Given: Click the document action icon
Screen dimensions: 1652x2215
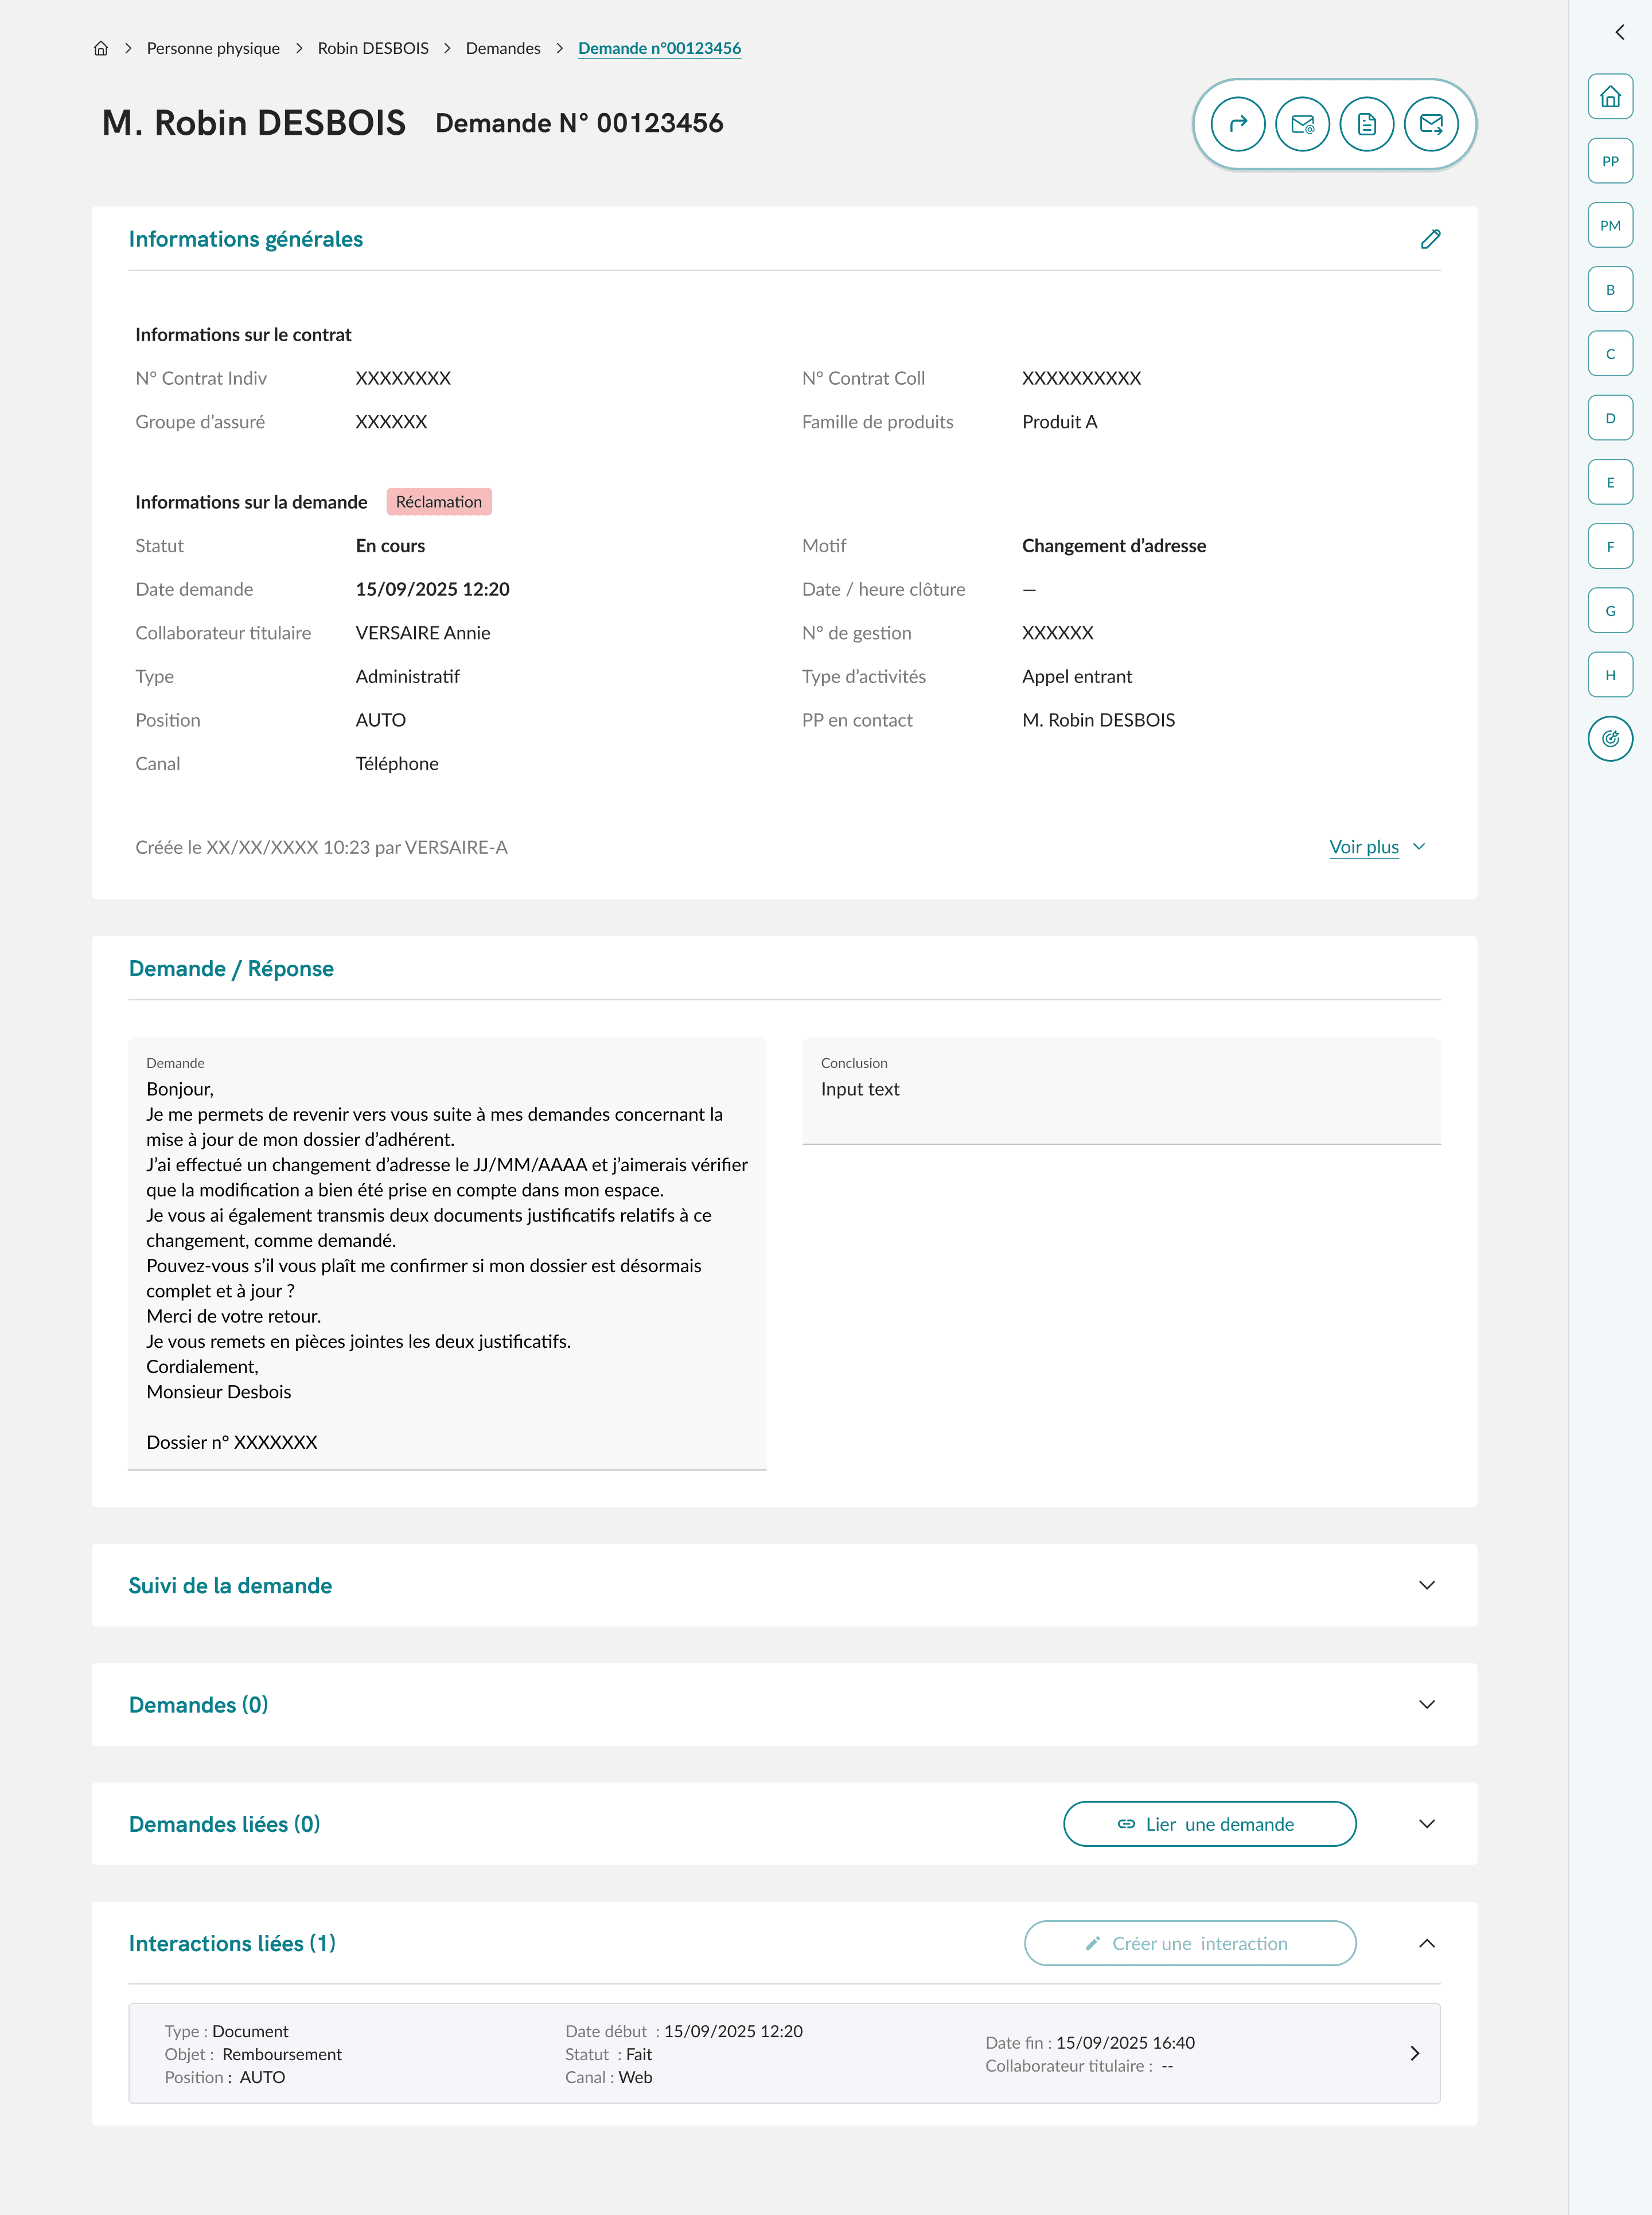Looking at the screenshot, I should coord(1366,124).
